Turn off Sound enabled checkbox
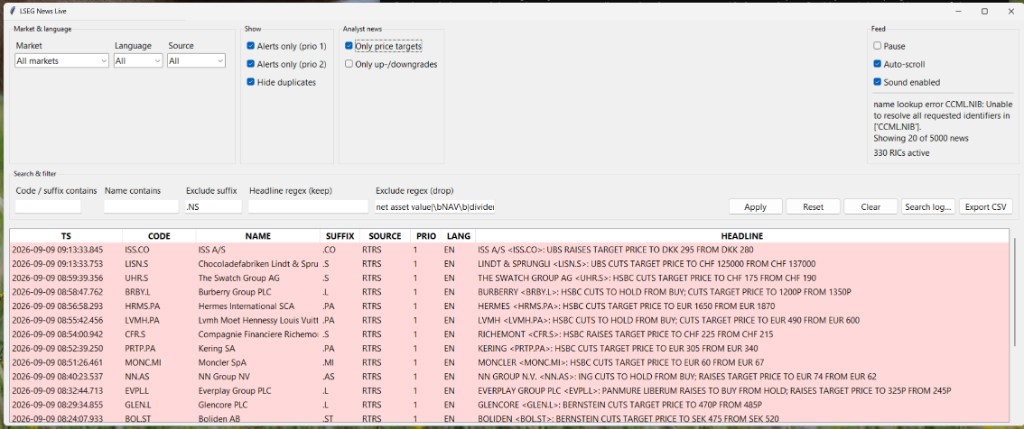Viewport: 1024px width, 429px height. (x=878, y=82)
